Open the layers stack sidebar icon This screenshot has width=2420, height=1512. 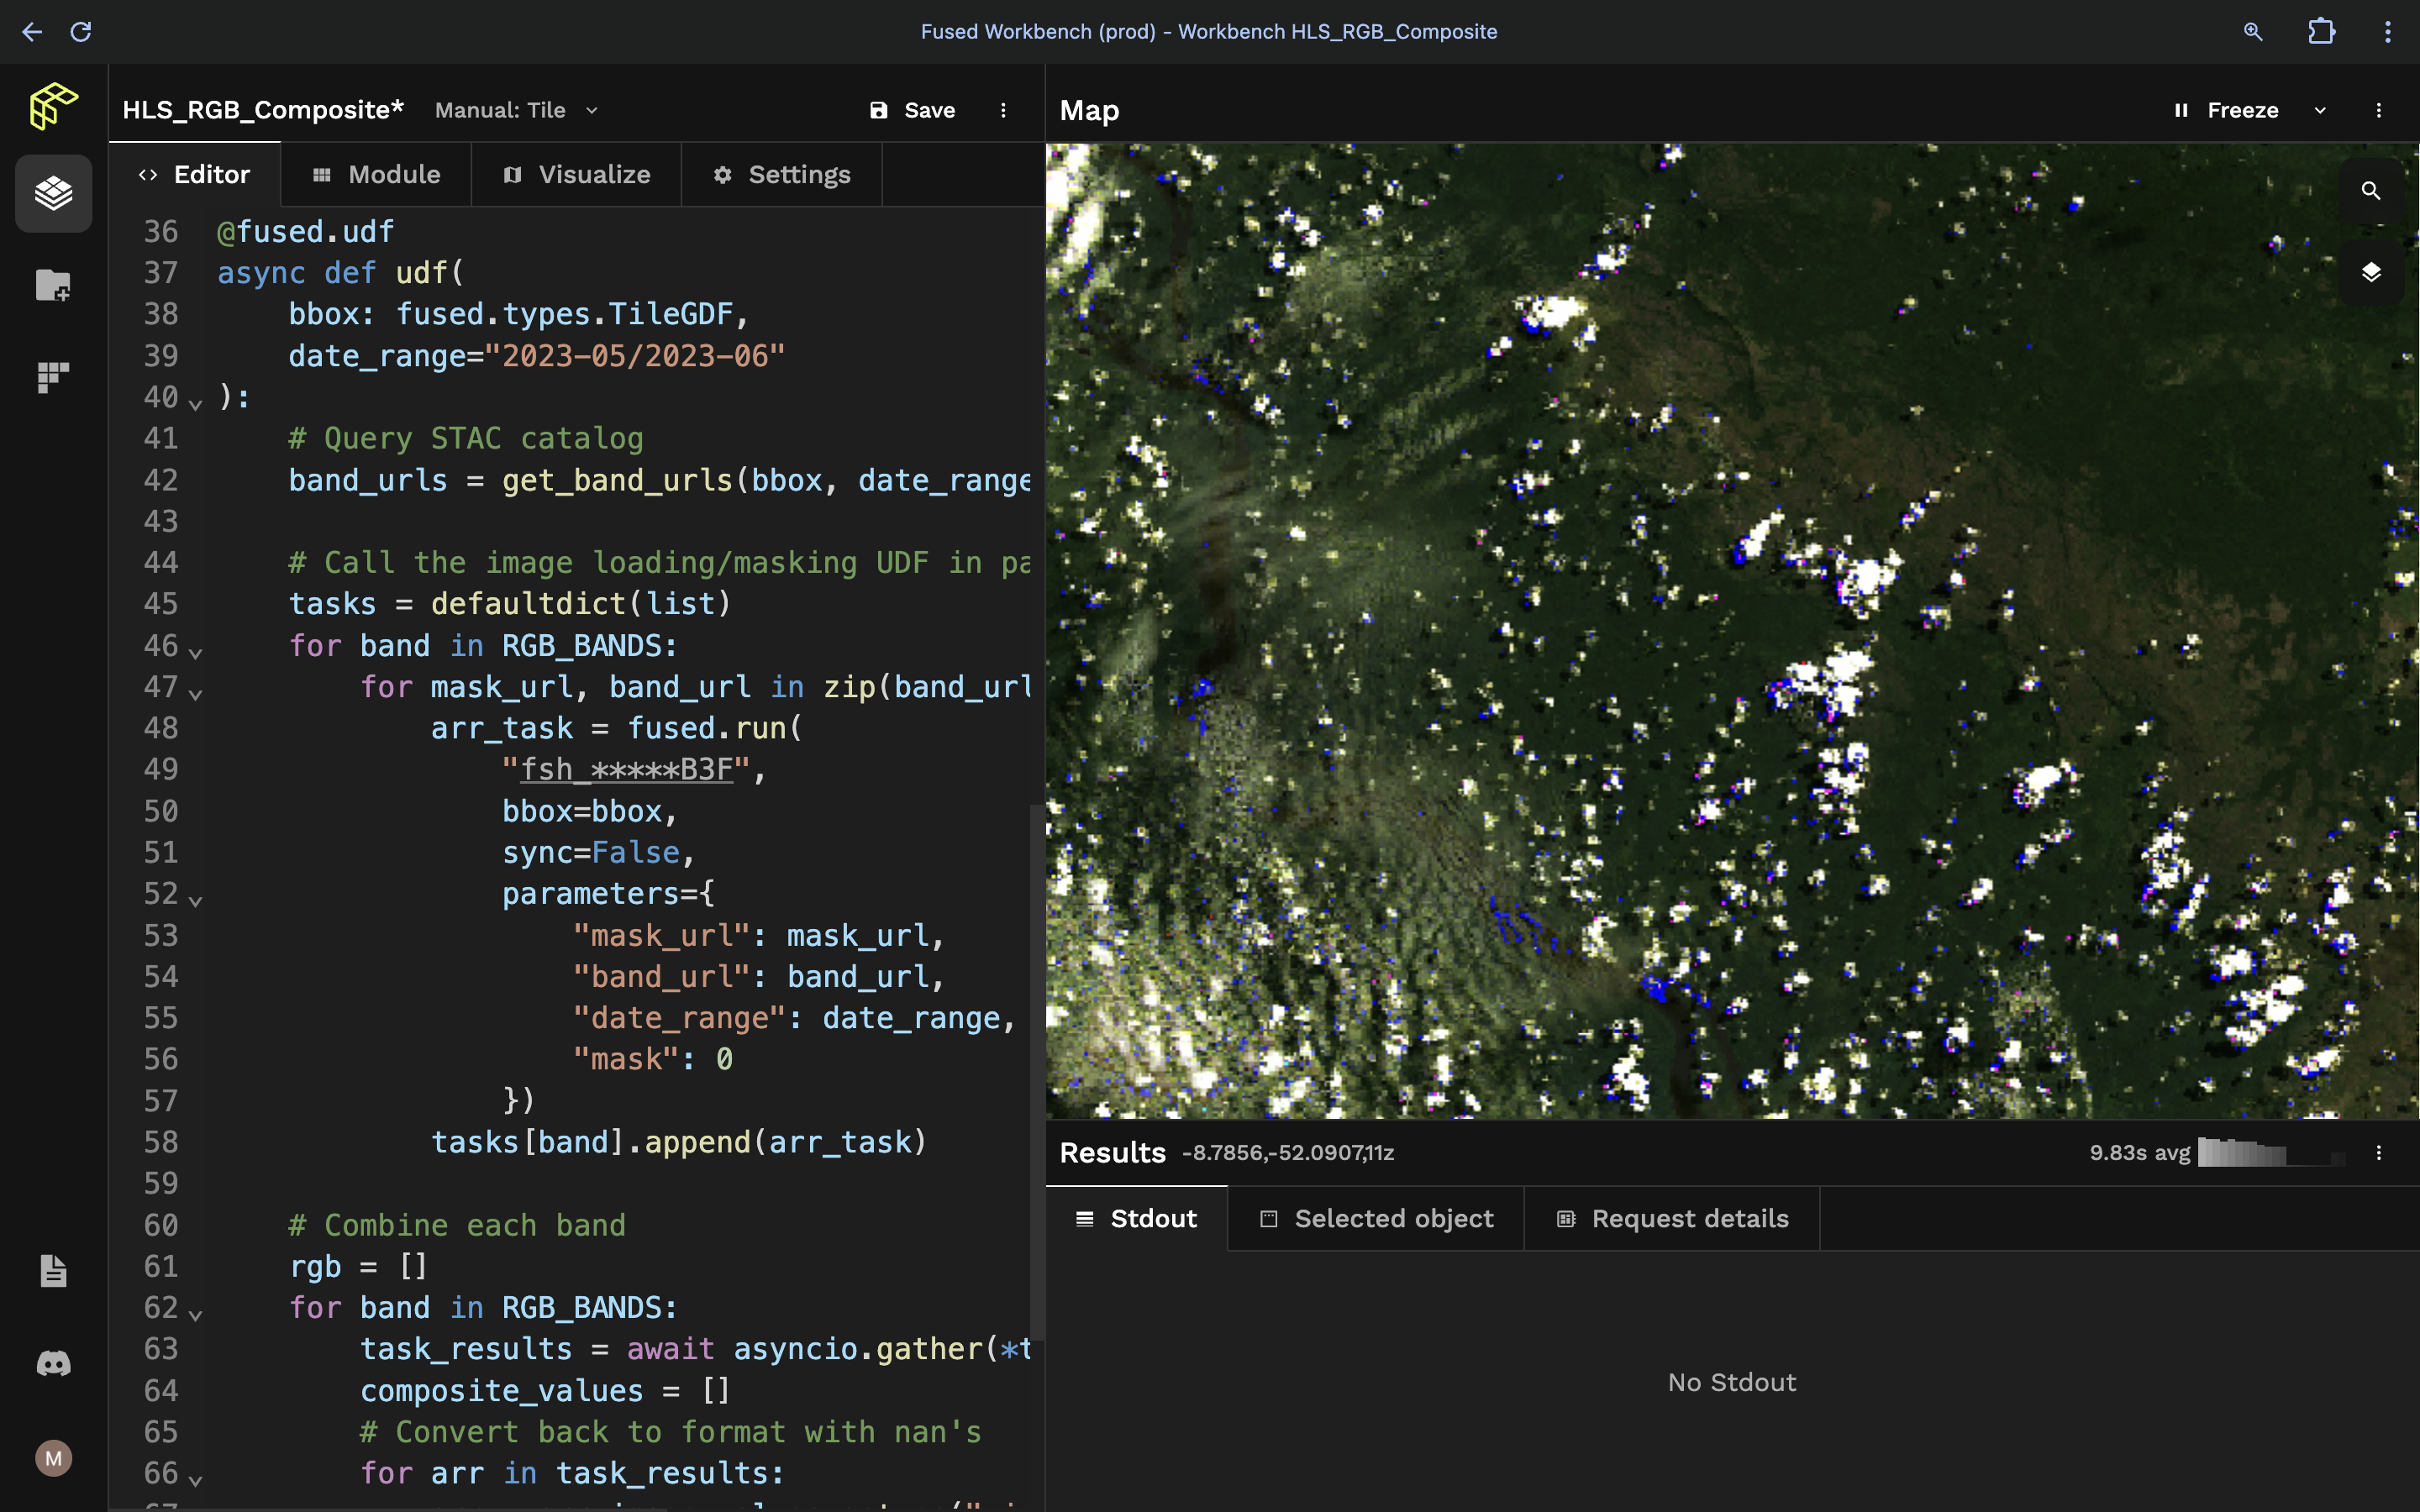pos(53,192)
